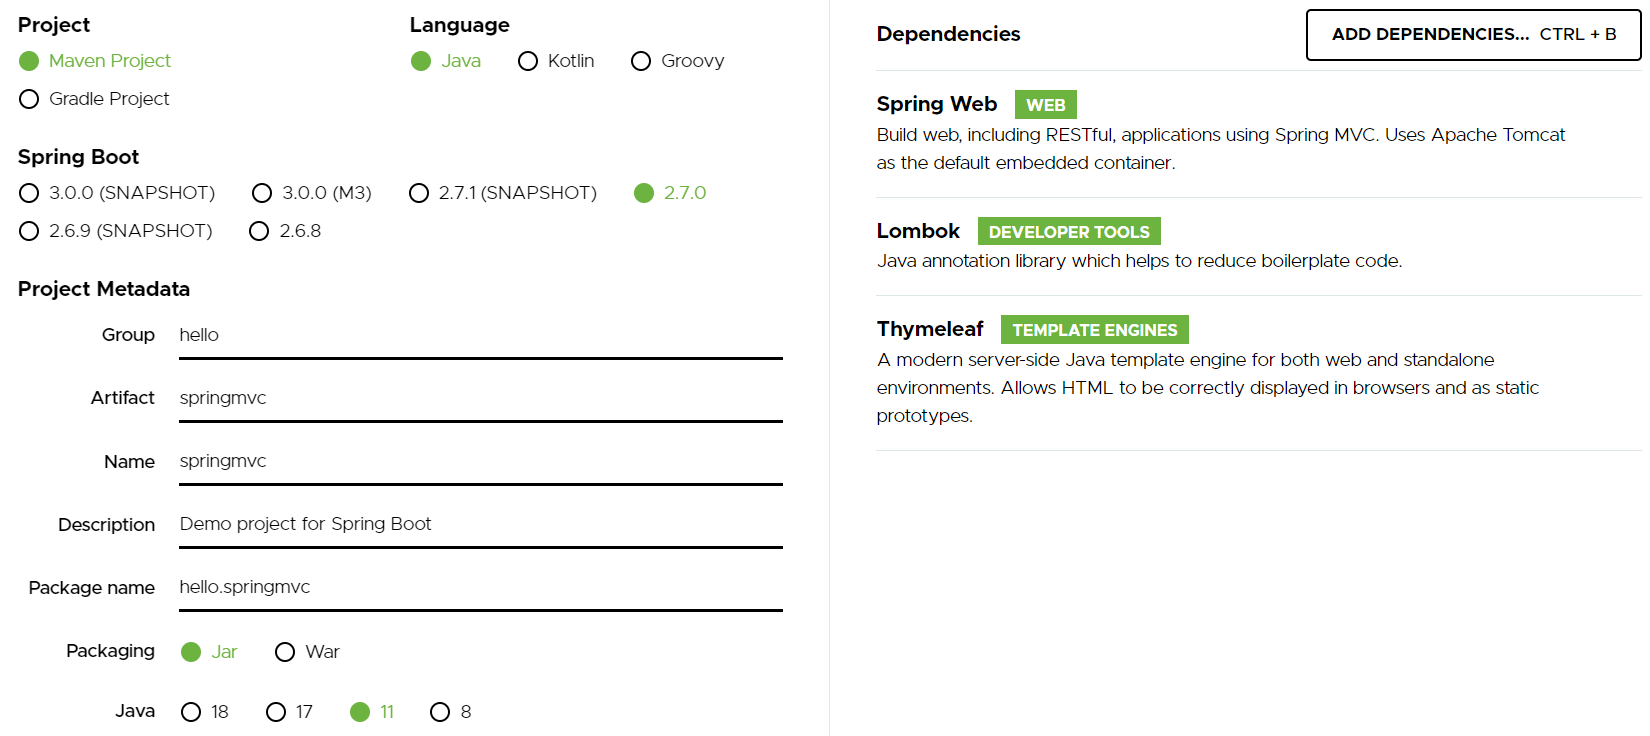Select Spring Boot 3.0.0 (SNAPSHOT) version

click(29, 193)
